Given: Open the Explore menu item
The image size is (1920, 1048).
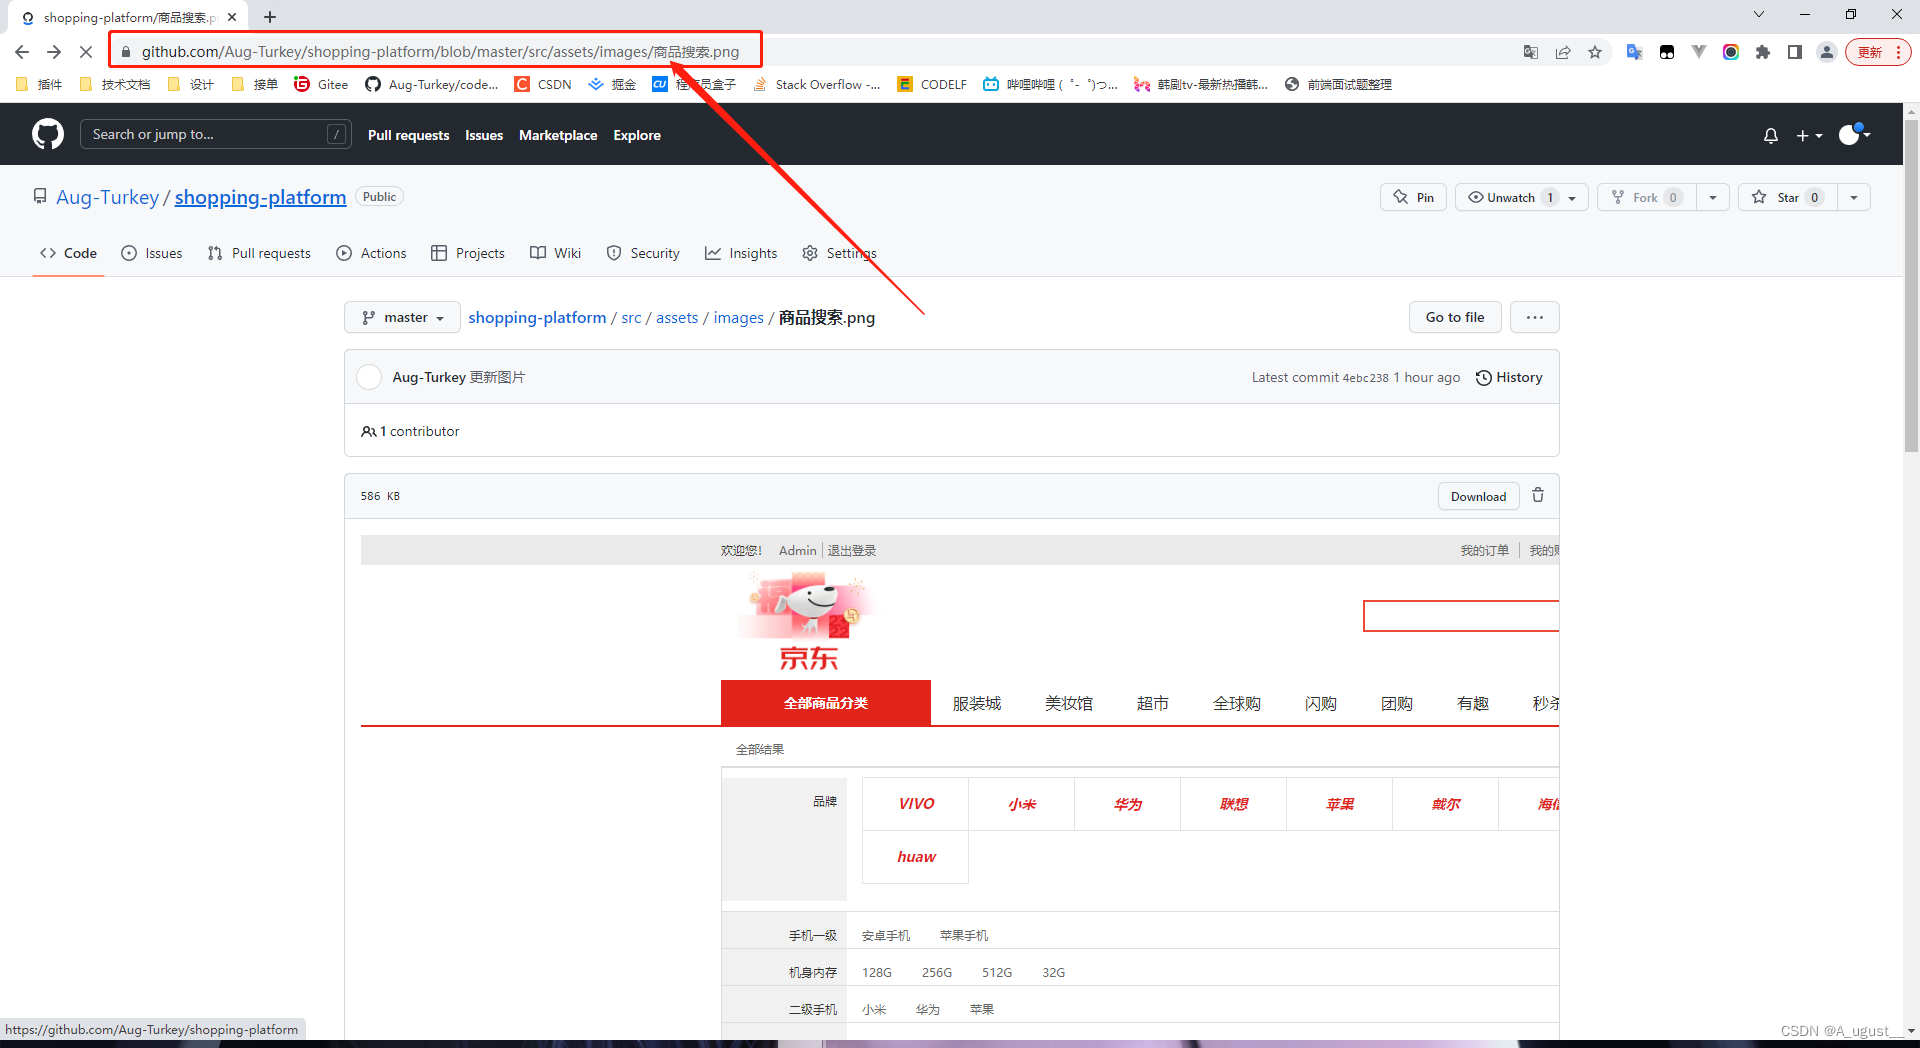Looking at the screenshot, I should pyautogui.click(x=637, y=135).
